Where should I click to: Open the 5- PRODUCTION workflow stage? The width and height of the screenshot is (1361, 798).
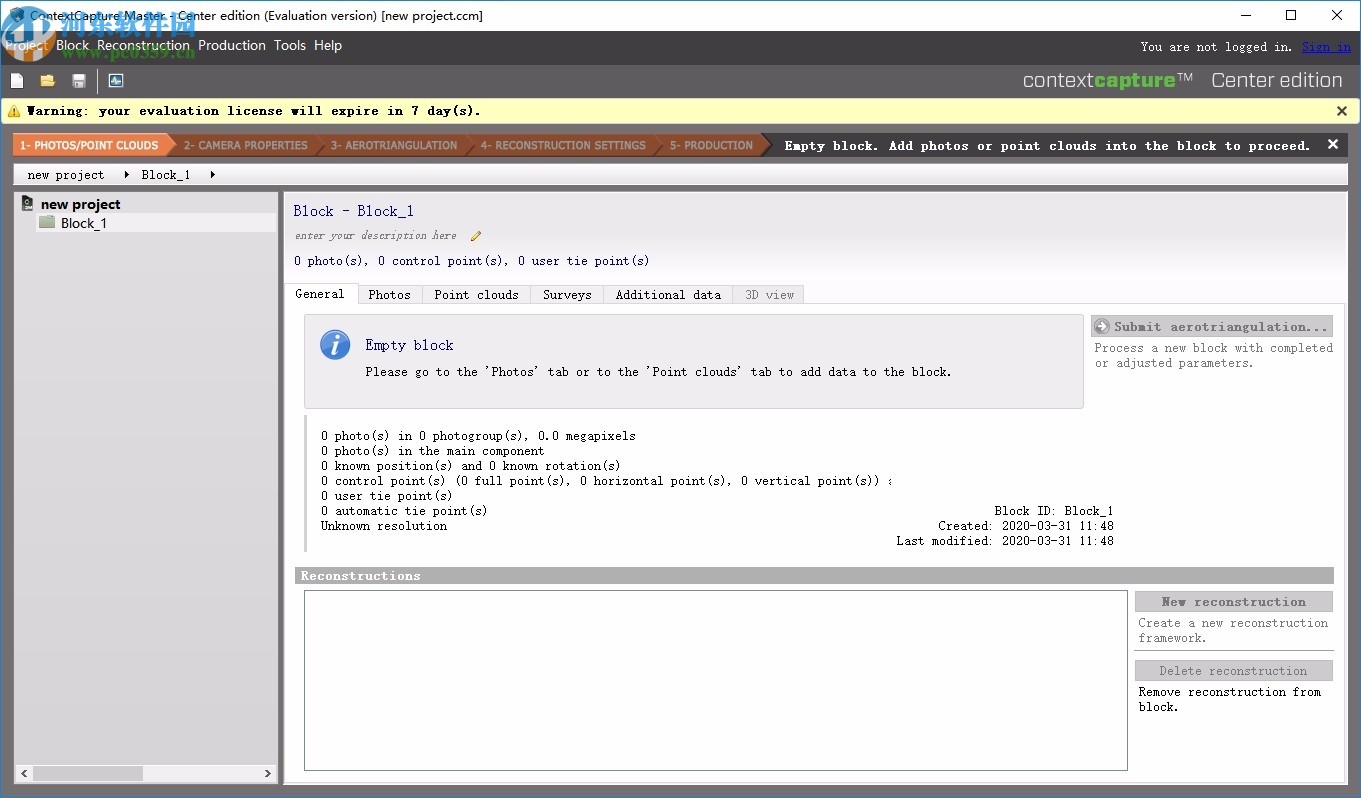point(712,144)
